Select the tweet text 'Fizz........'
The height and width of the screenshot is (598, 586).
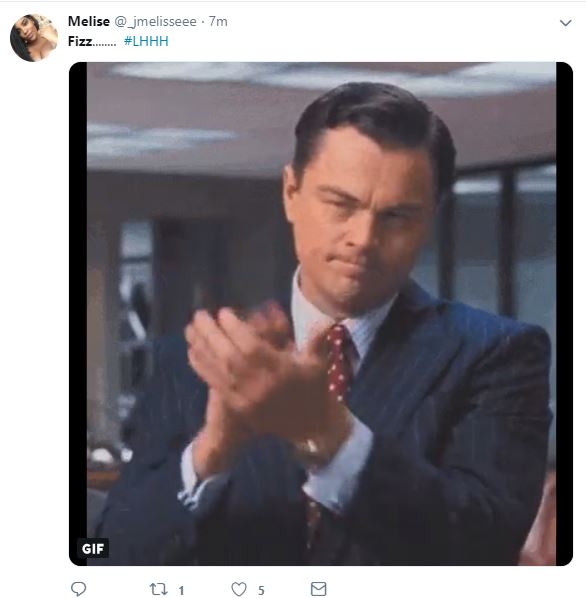coord(92,41)
